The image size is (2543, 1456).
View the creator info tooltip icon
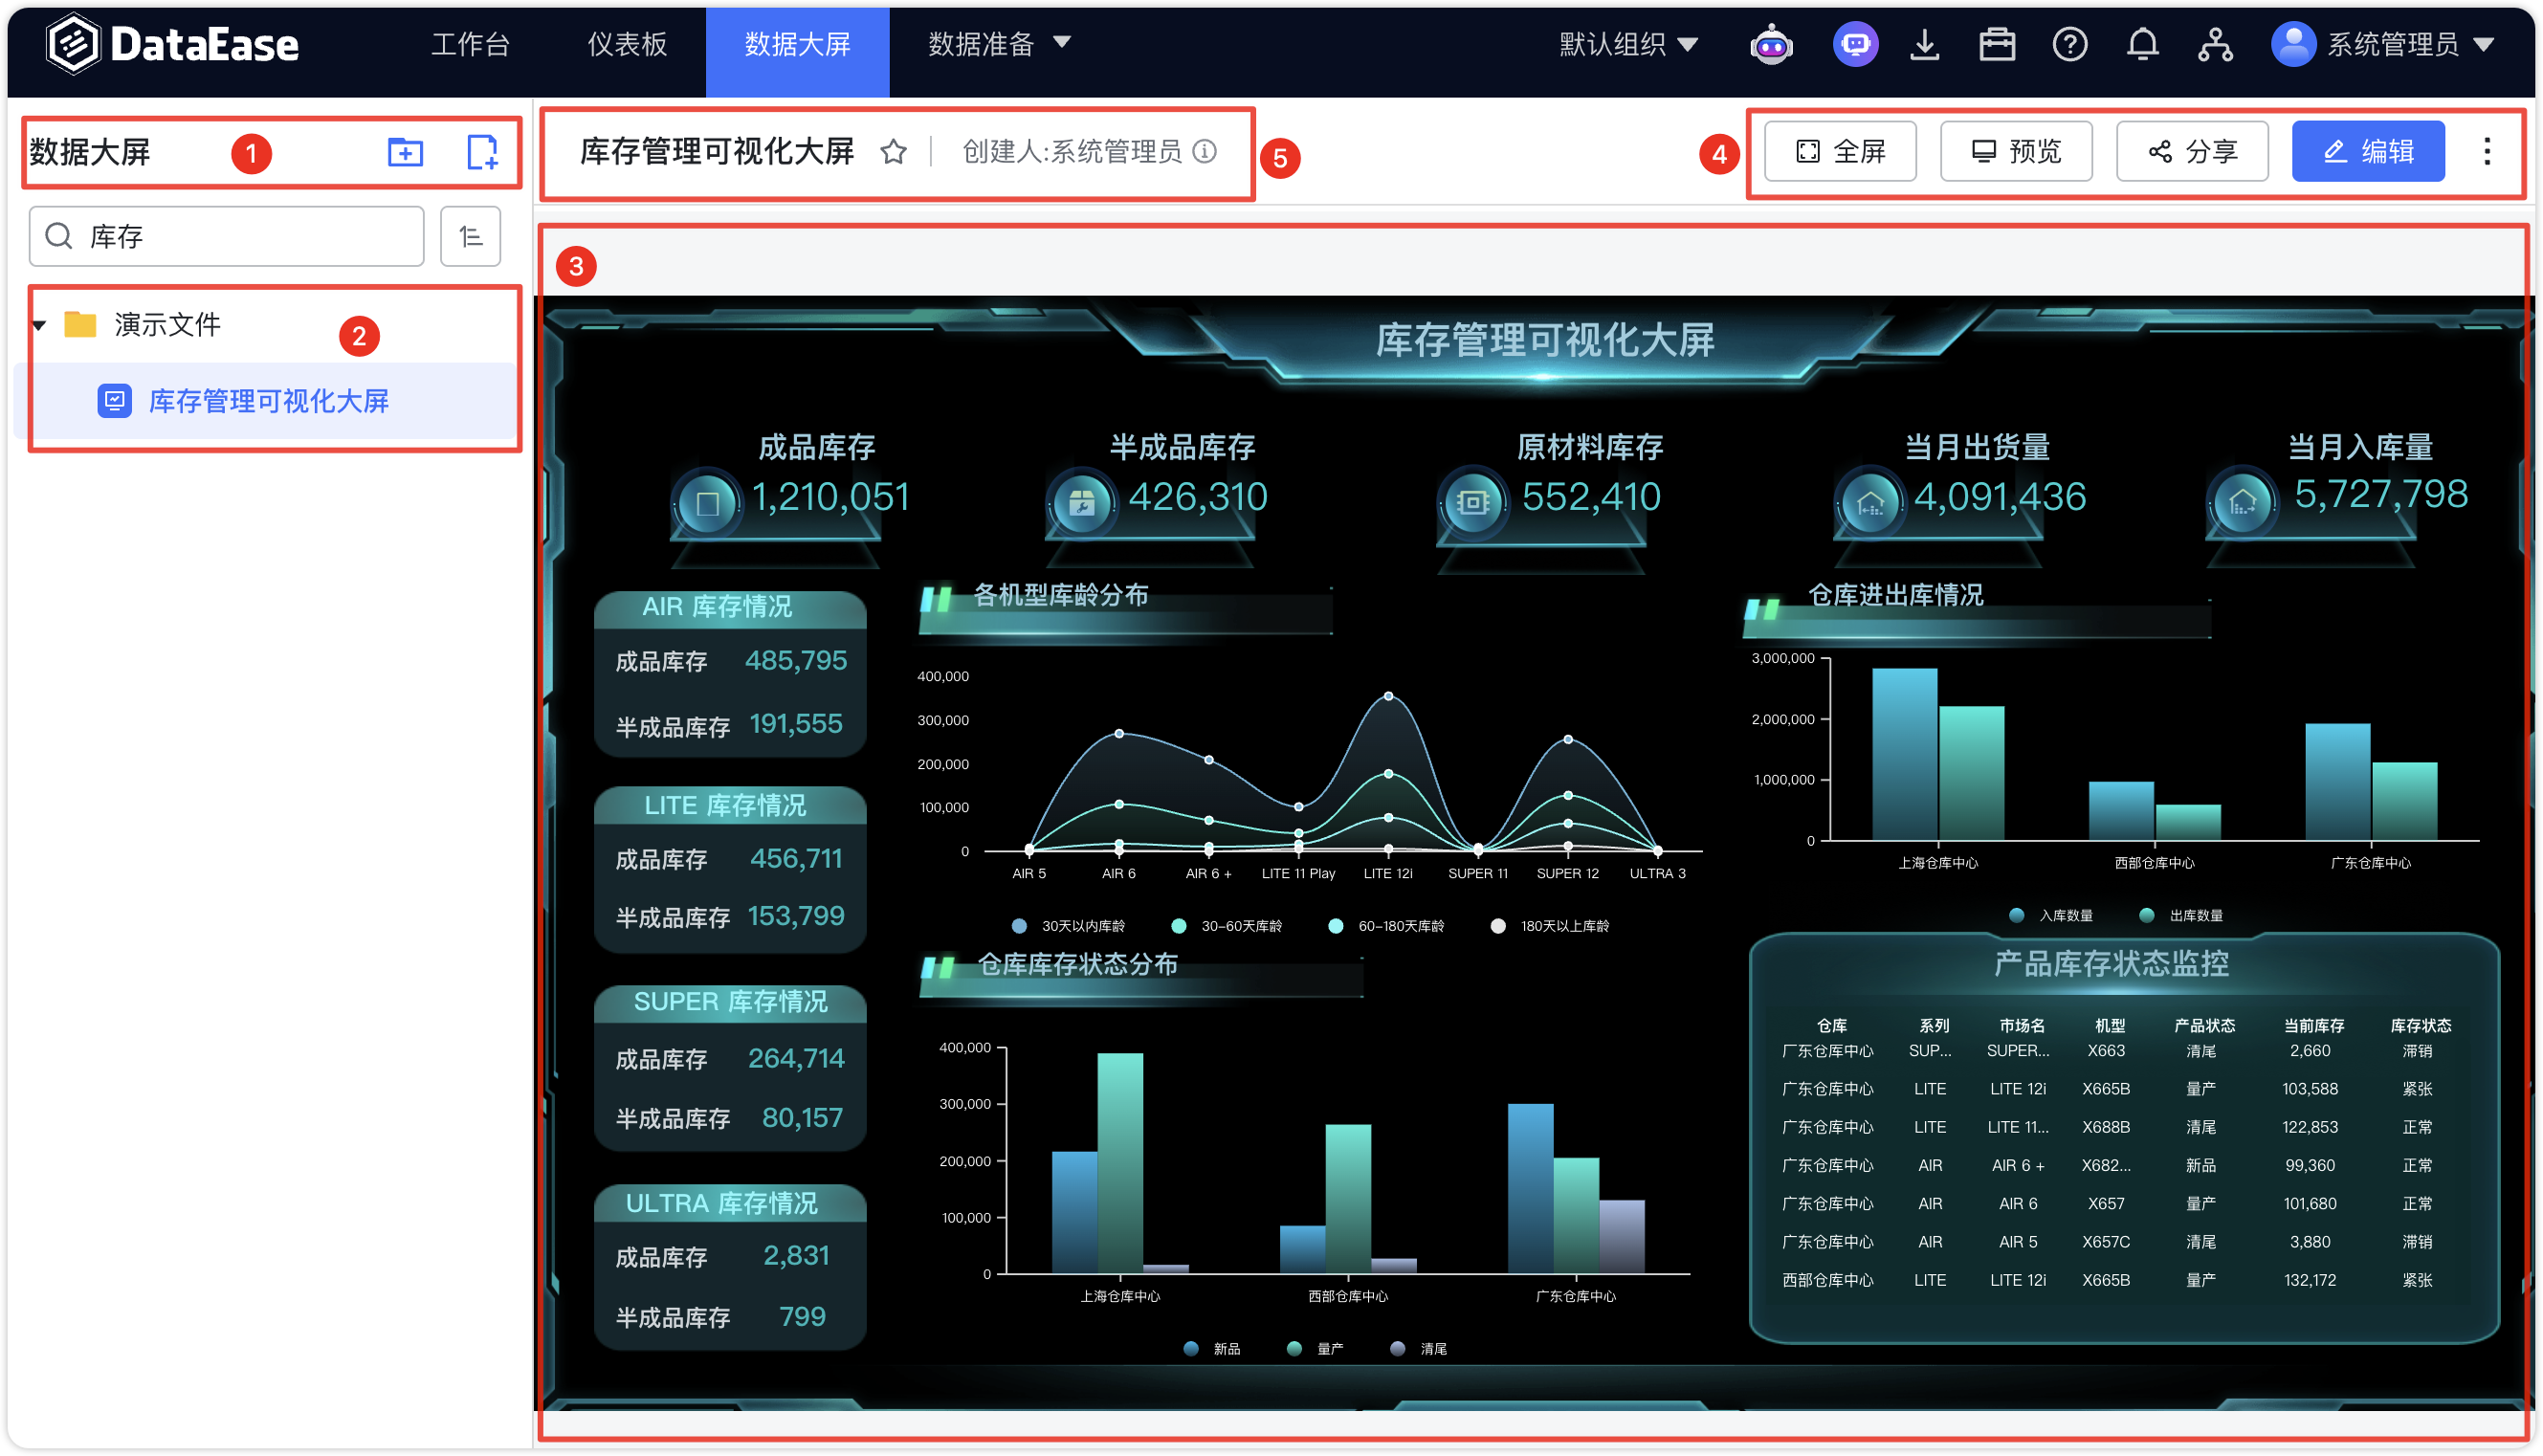(x=1208, y=151)
